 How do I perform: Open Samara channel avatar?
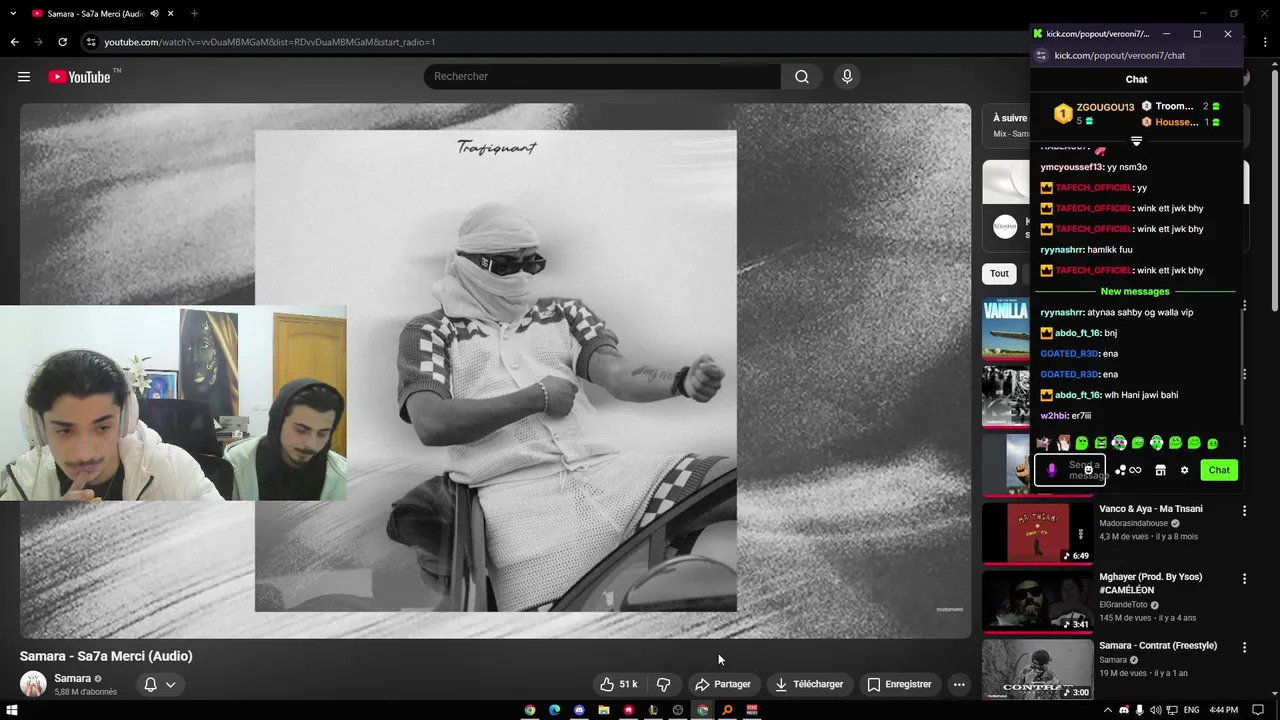coord(33,684)
